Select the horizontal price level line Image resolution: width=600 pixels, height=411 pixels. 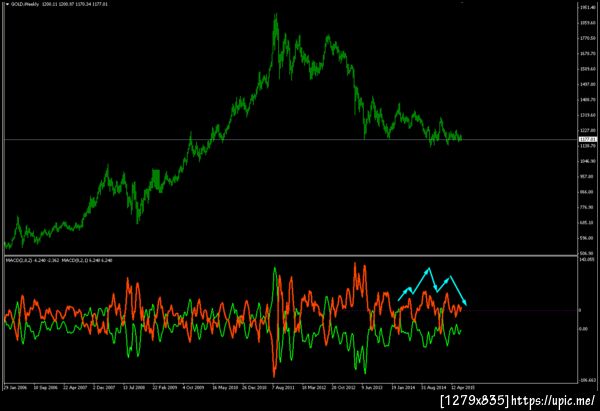(x=291, y=140)
